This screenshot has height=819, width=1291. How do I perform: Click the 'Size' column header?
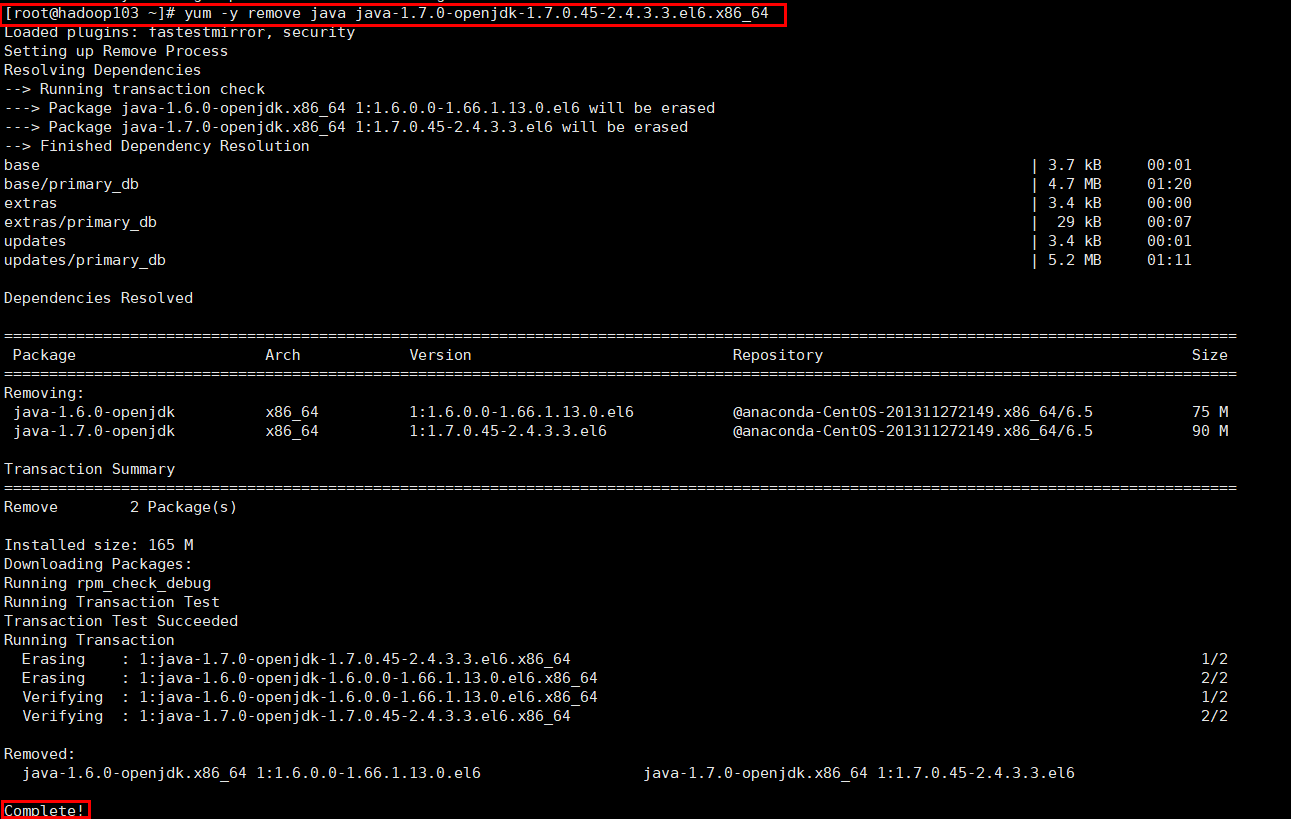(1210, 355)
